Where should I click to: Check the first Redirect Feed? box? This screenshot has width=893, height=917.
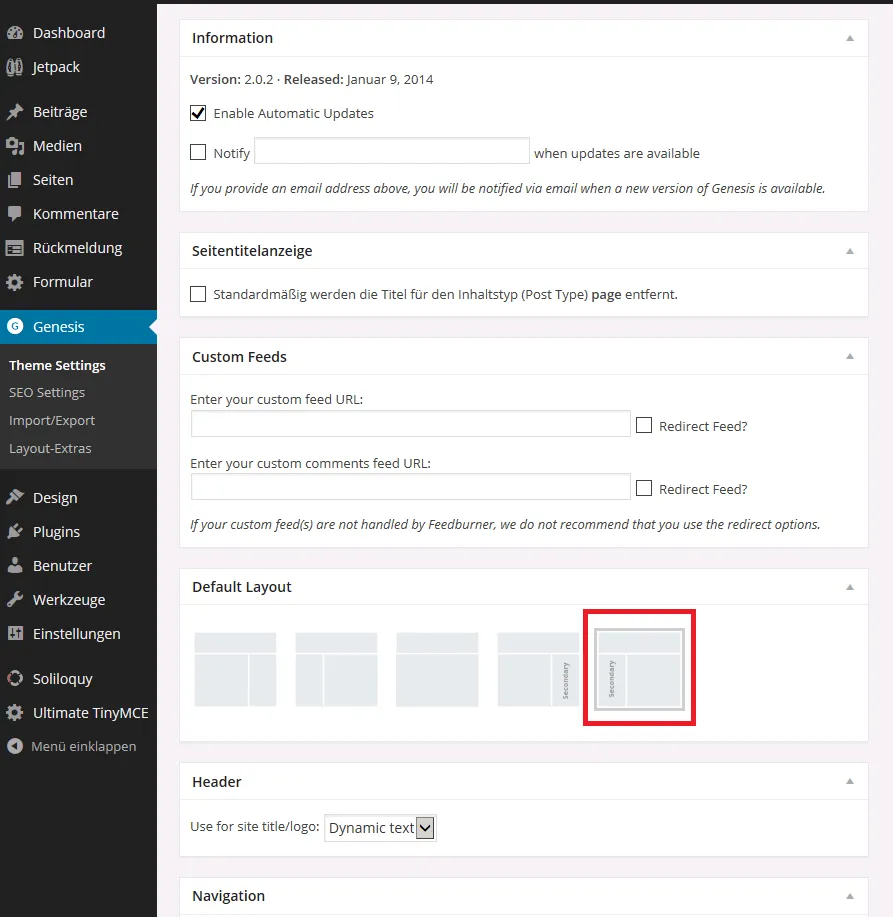pos(644,425)
